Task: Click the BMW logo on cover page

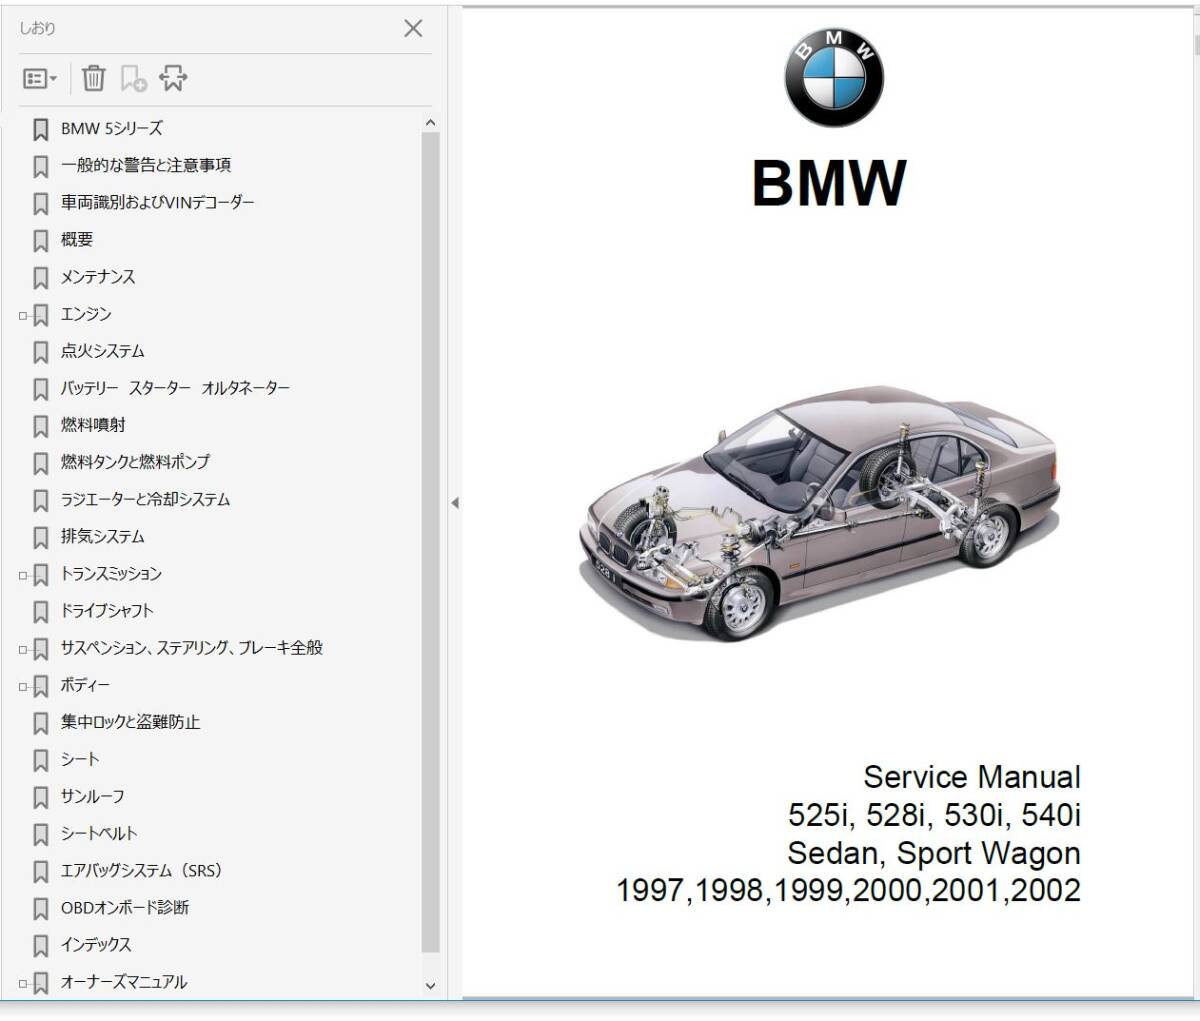Action: pyautogui.click(x=834, y=77)
